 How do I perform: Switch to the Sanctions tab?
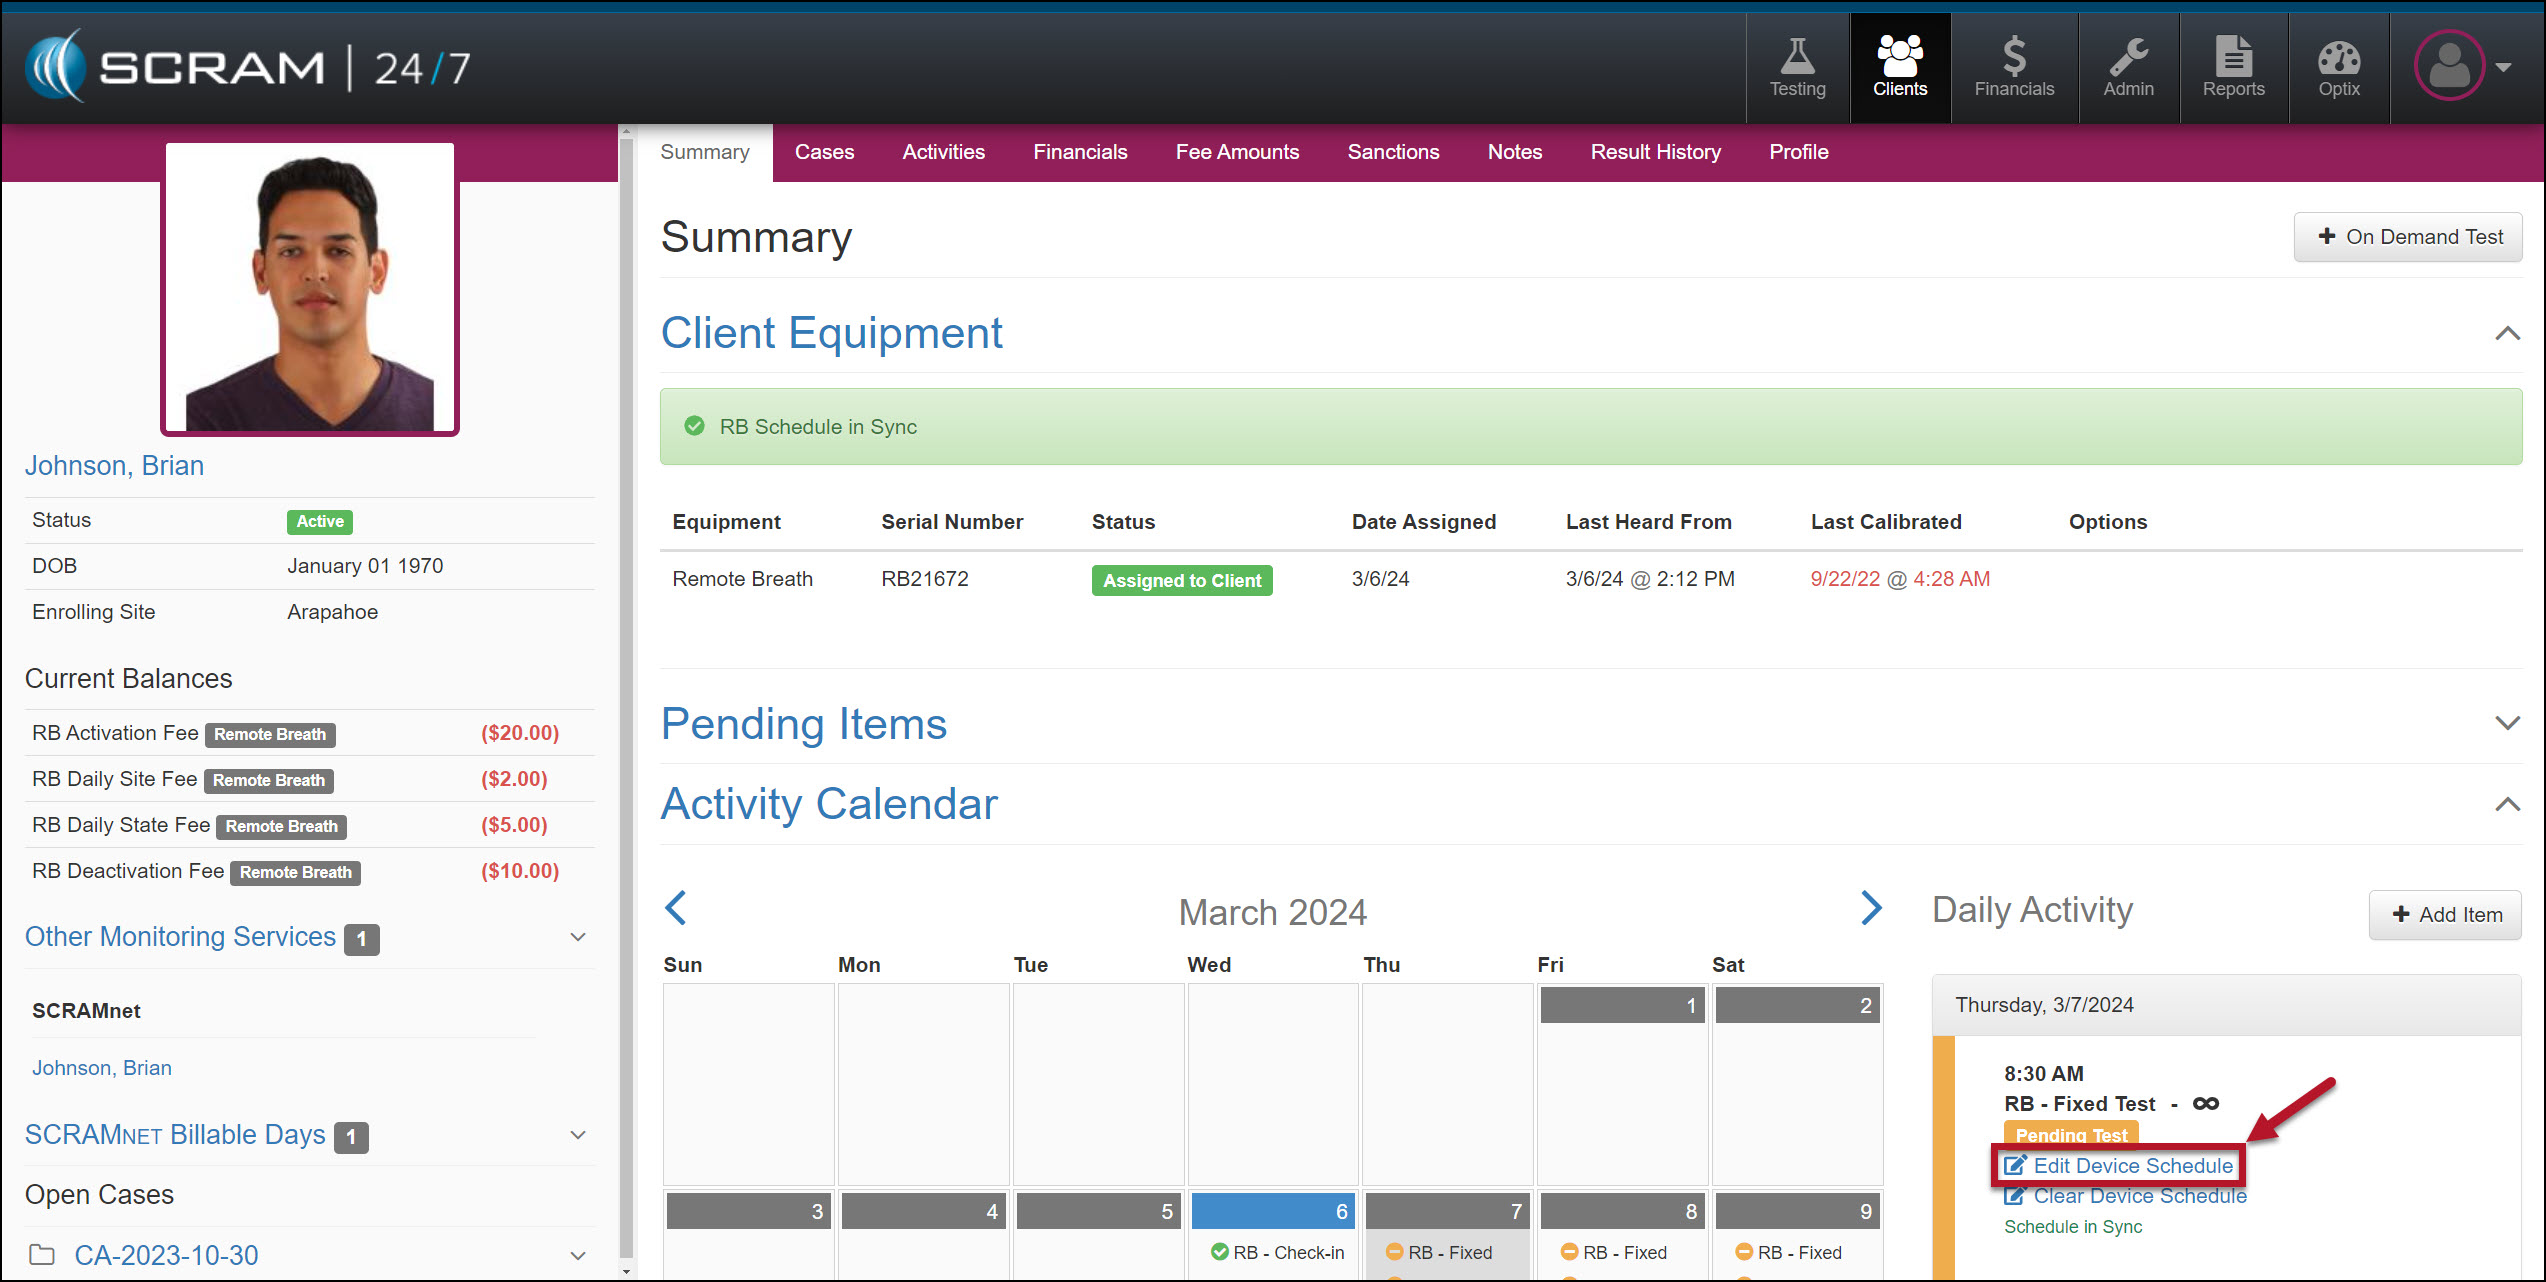point(1392,152)
